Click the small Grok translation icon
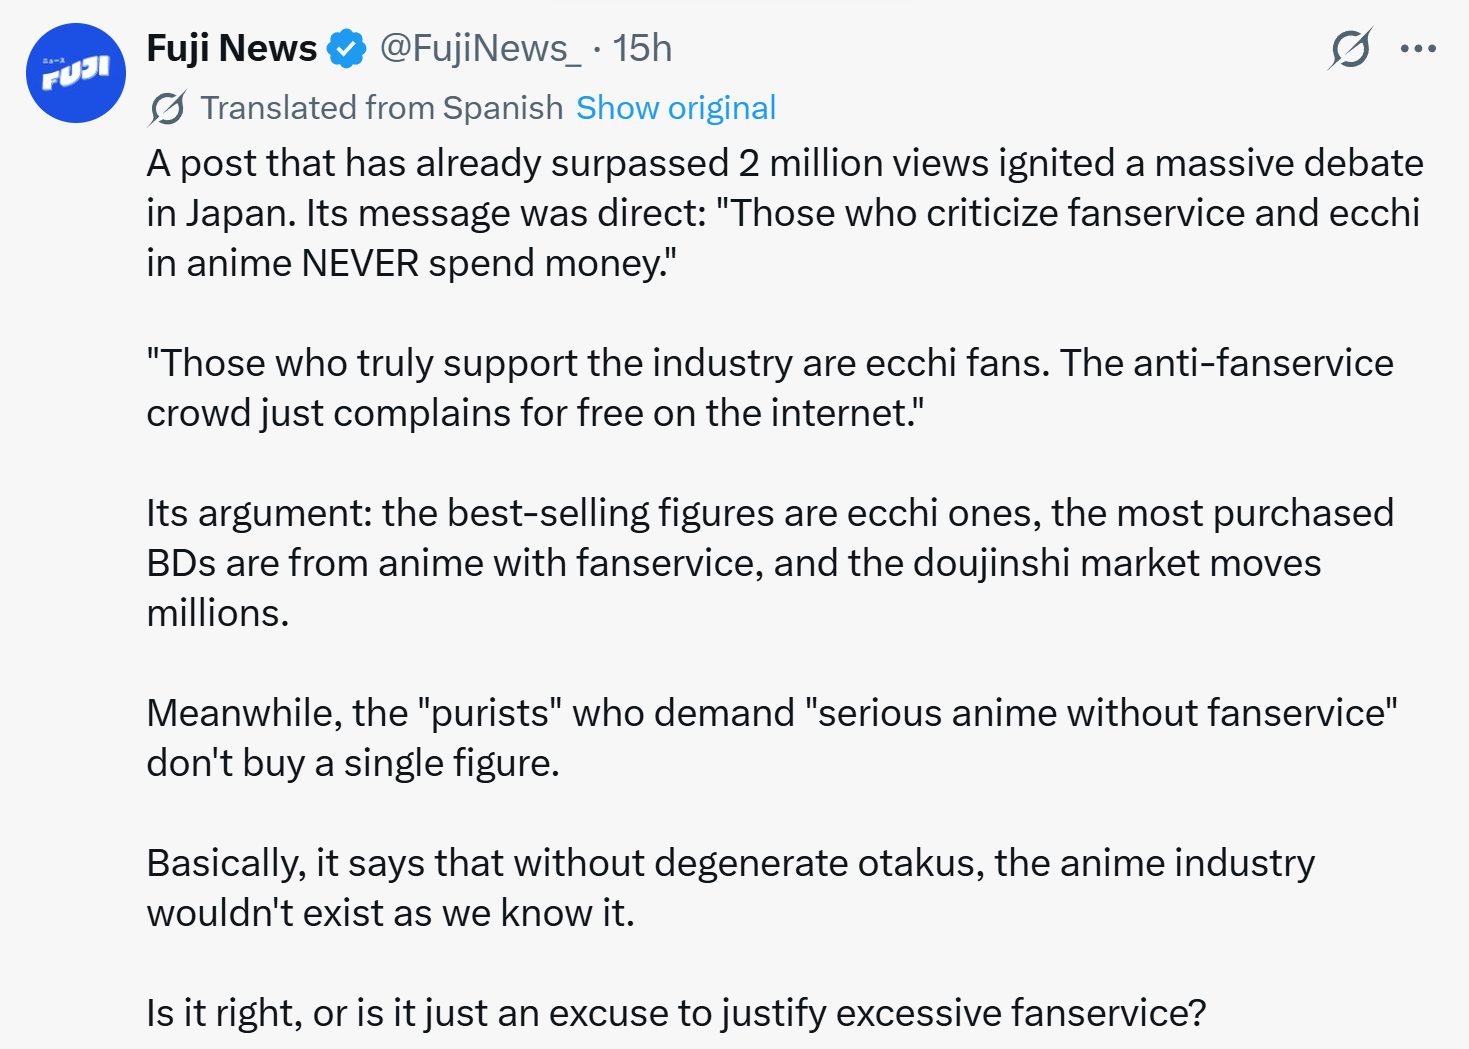 point(167,108)
